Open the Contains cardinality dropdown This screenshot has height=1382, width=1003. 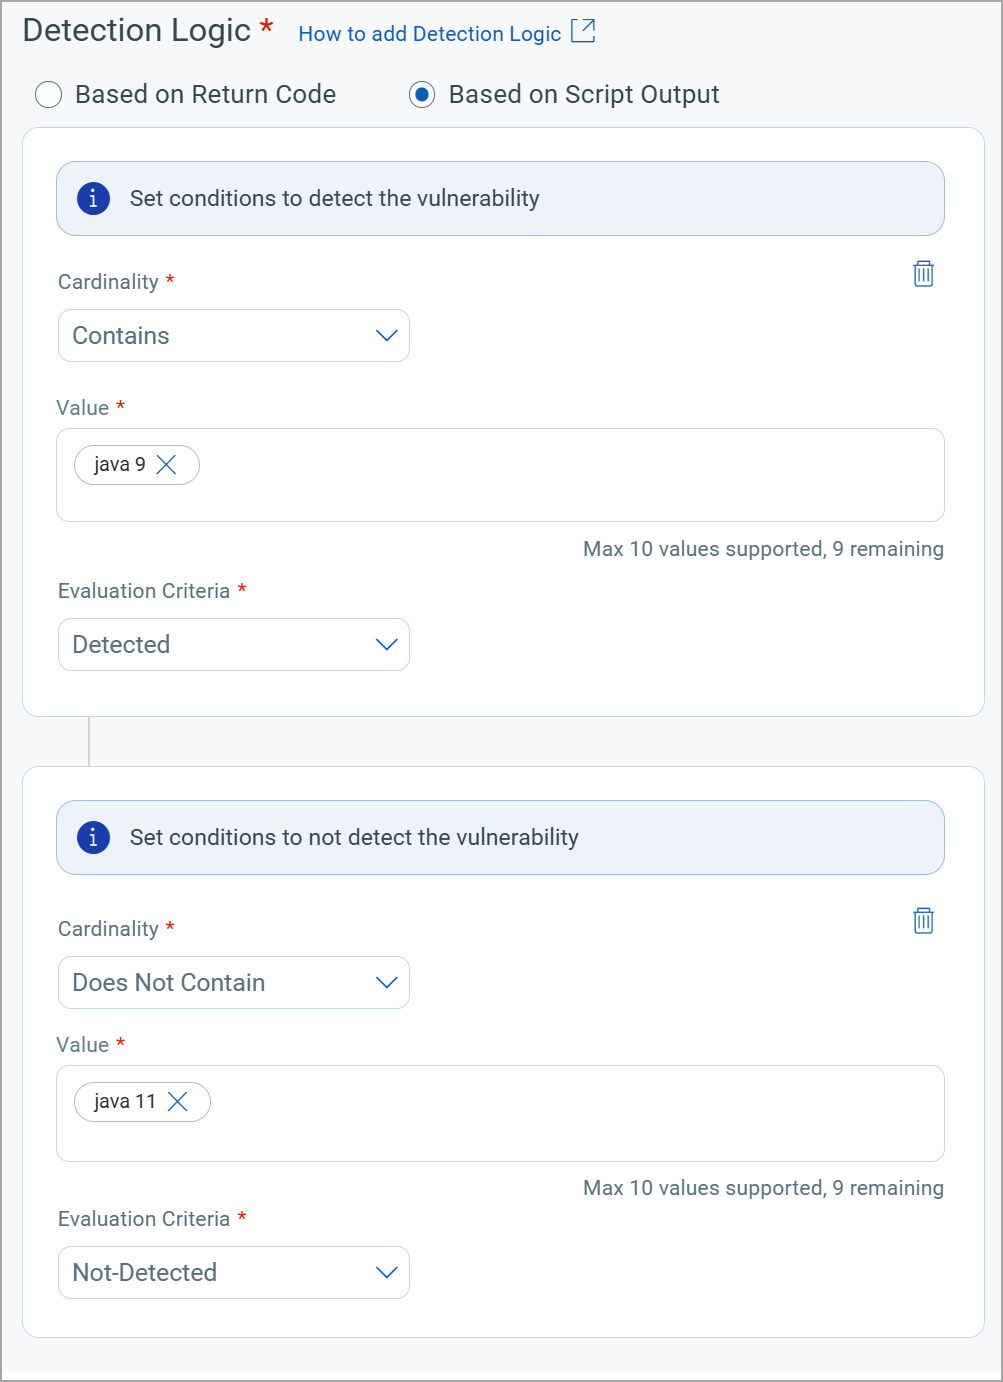coord(234,336)
